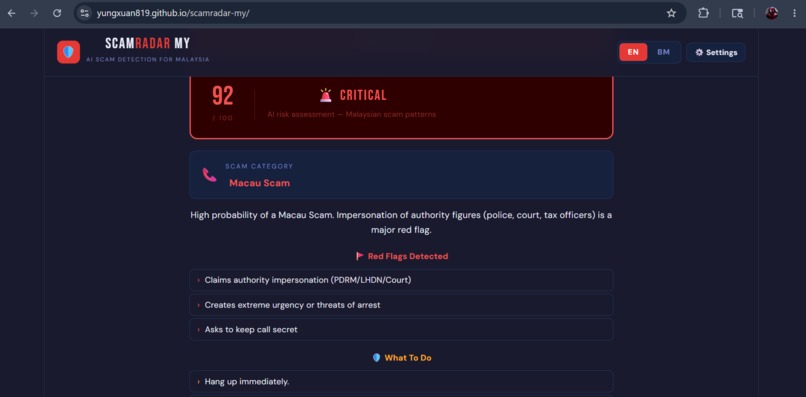
Task: Click the 92 risk score
Action: pos(223,96)
